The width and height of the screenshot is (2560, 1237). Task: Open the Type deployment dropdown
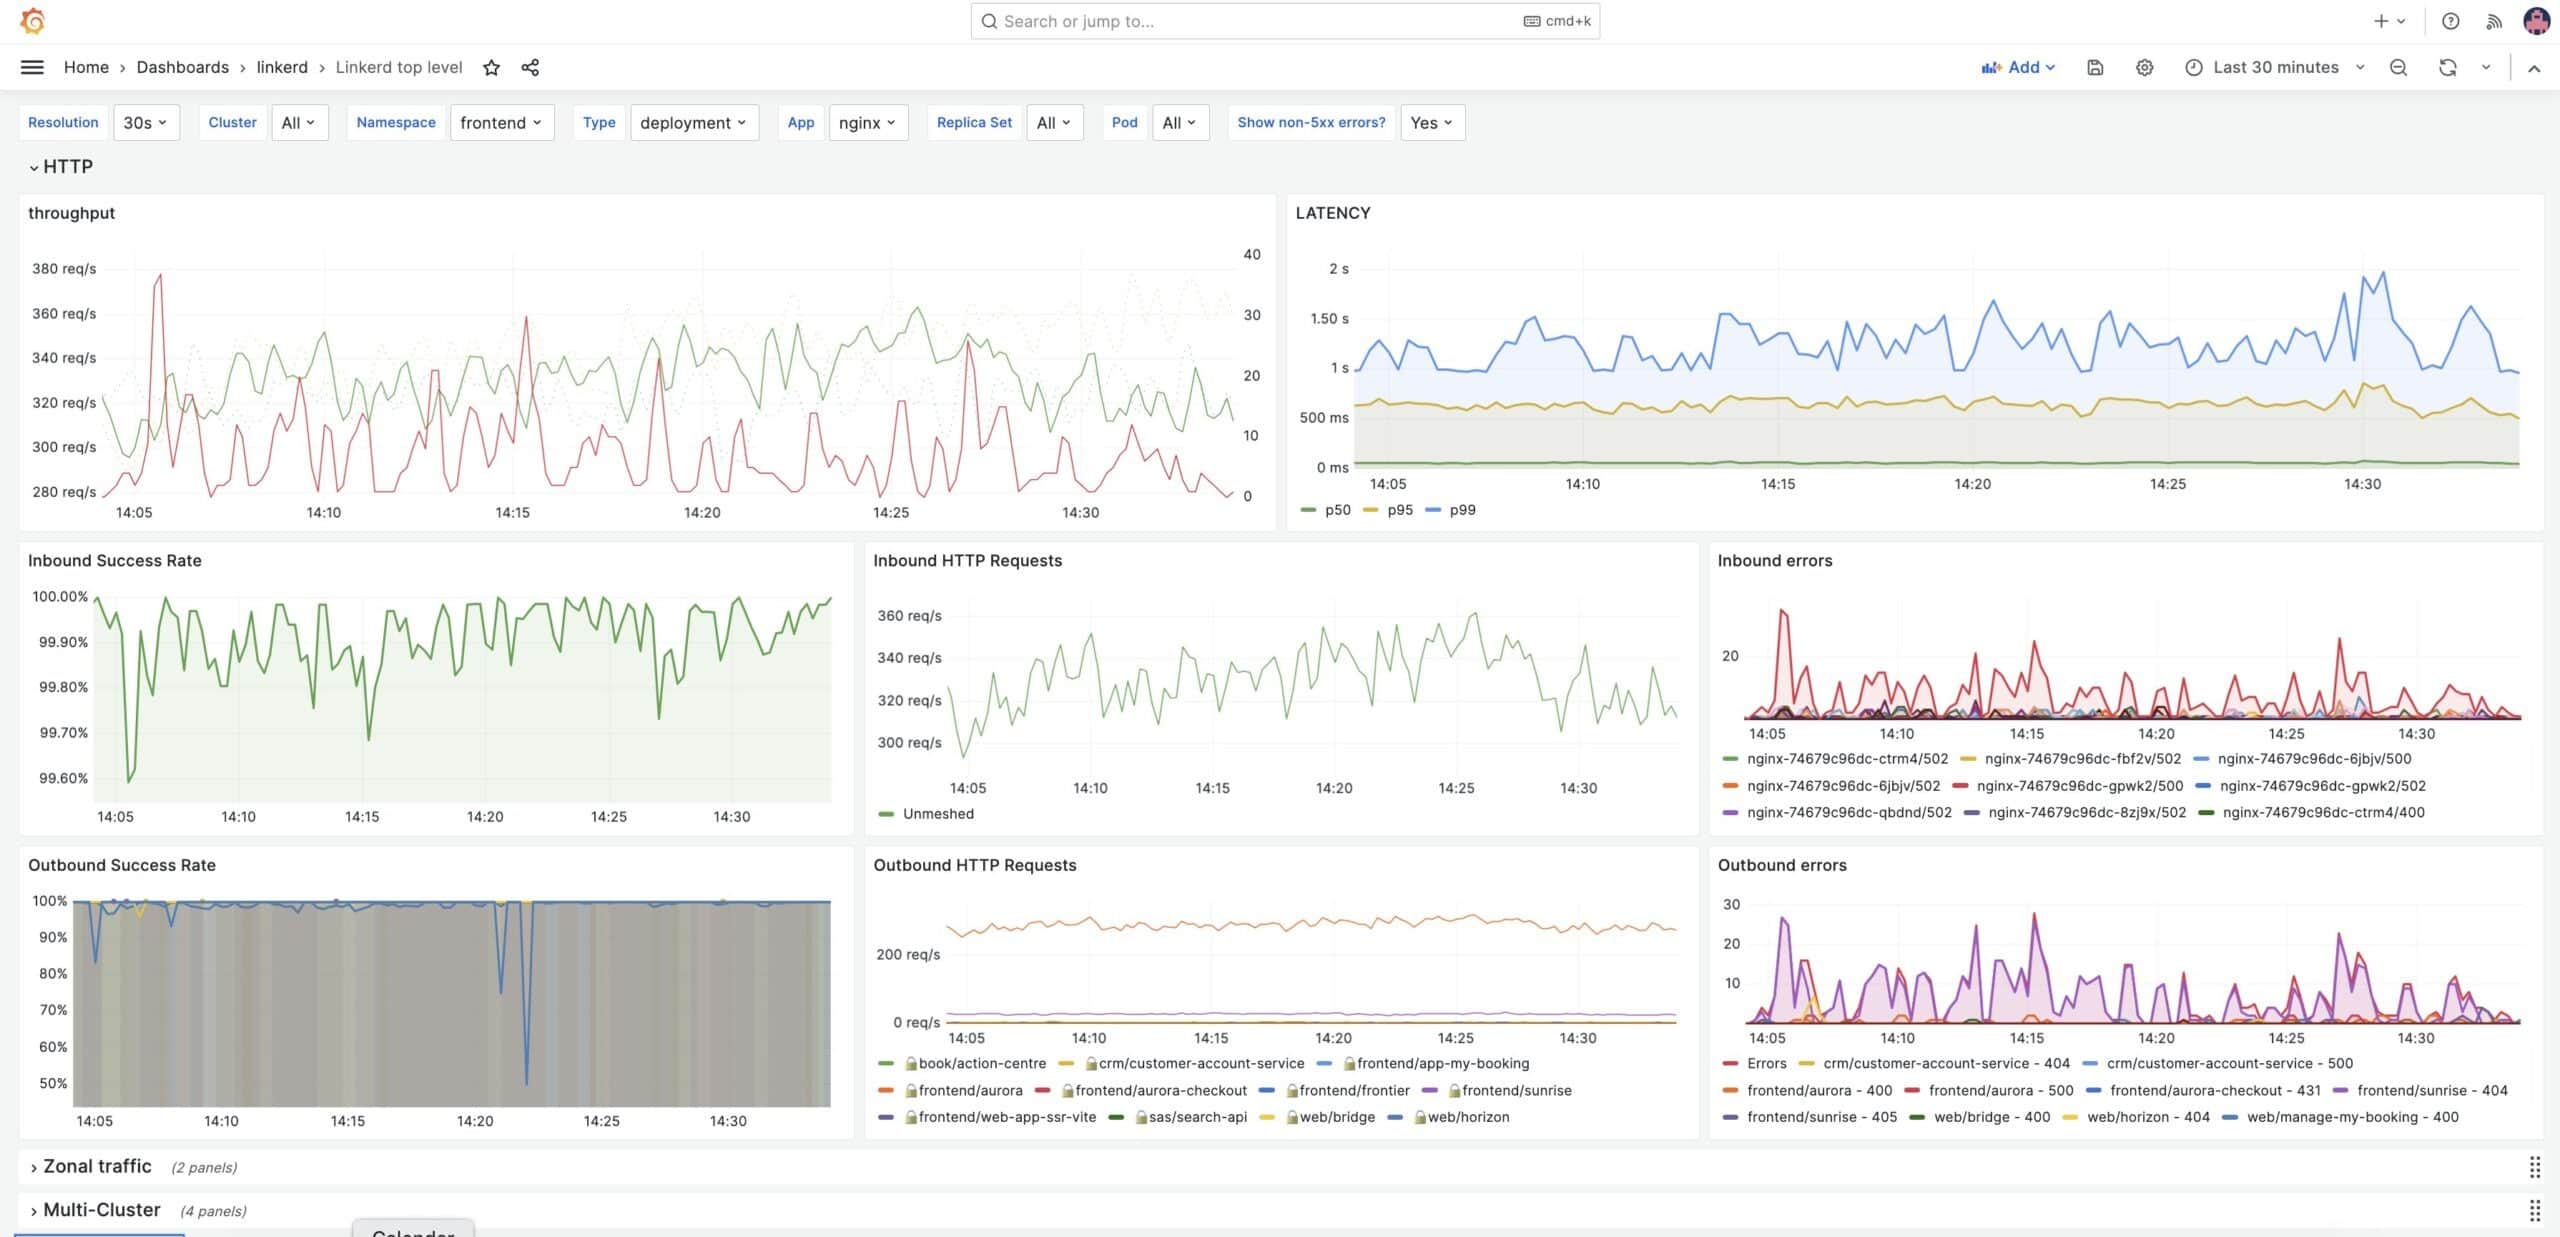(694, 122)
